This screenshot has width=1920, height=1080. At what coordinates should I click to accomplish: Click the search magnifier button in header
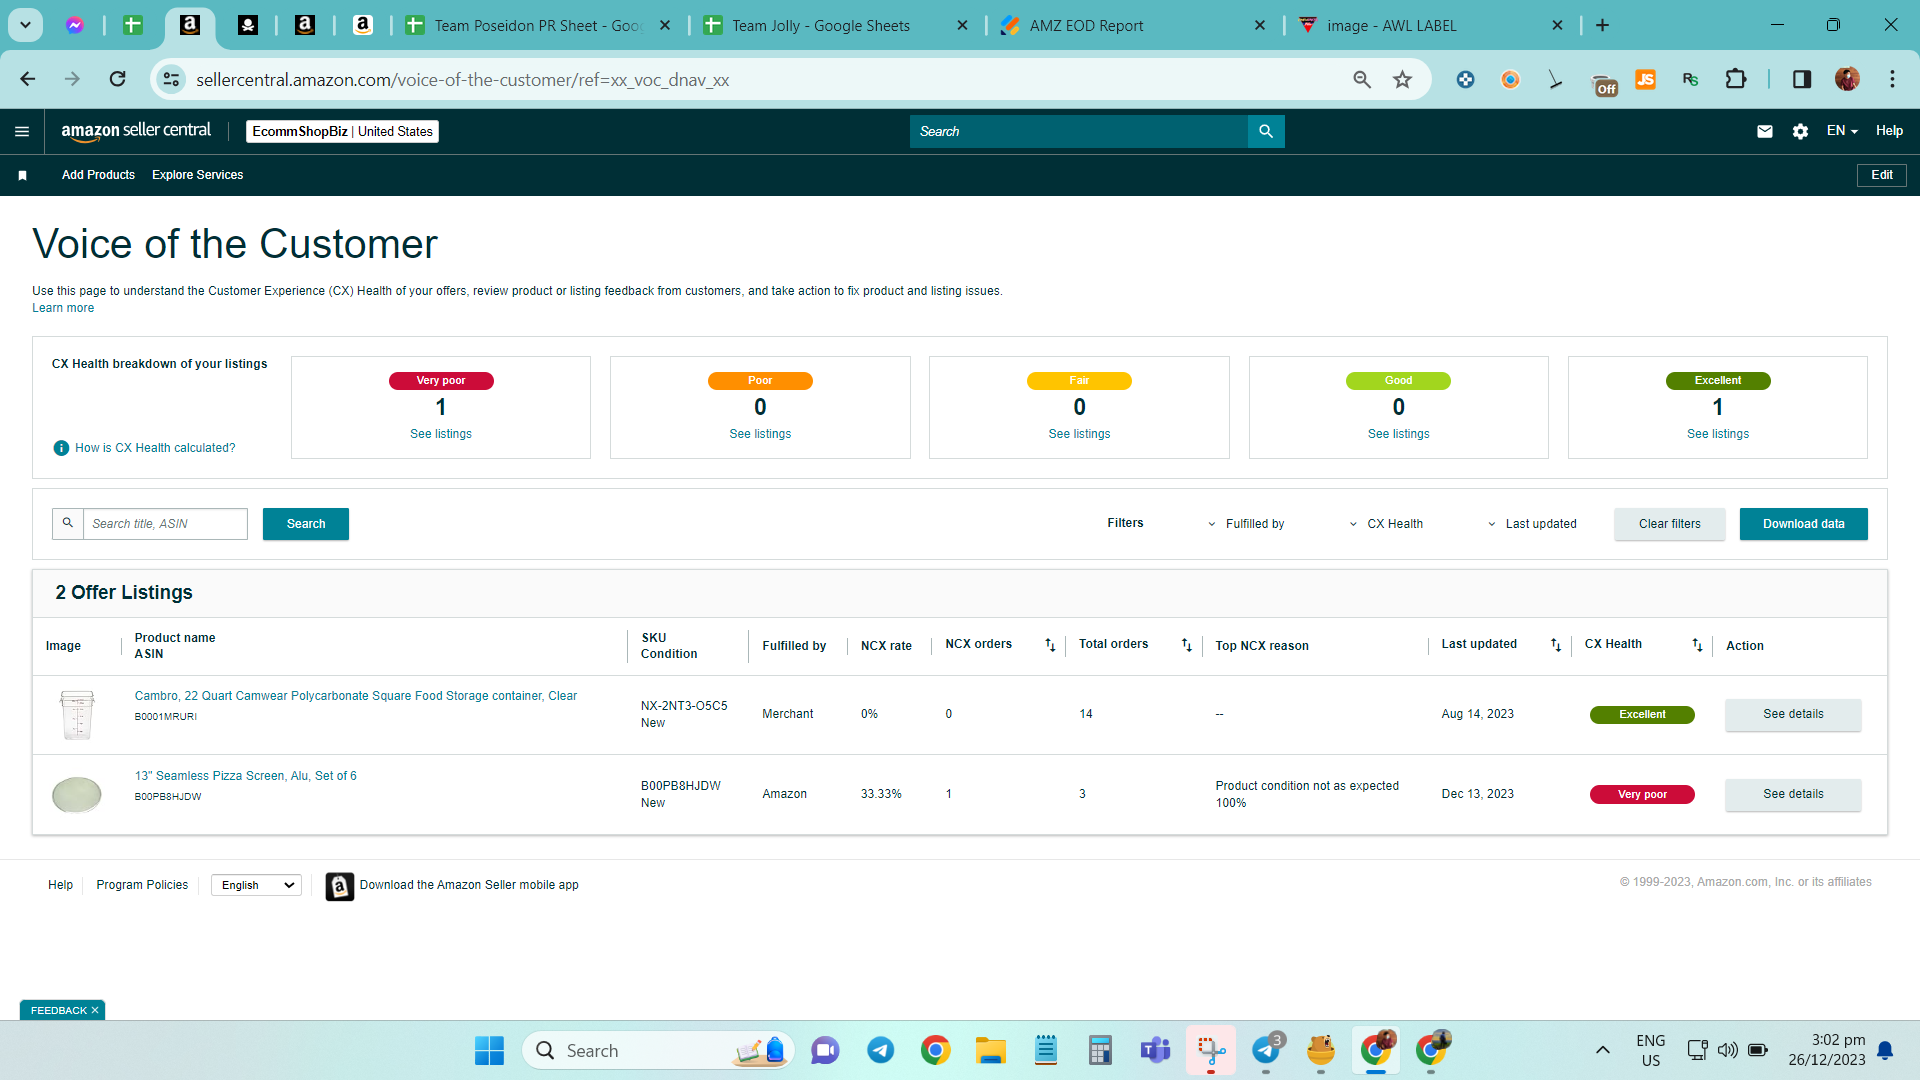tap(1266, 131)
